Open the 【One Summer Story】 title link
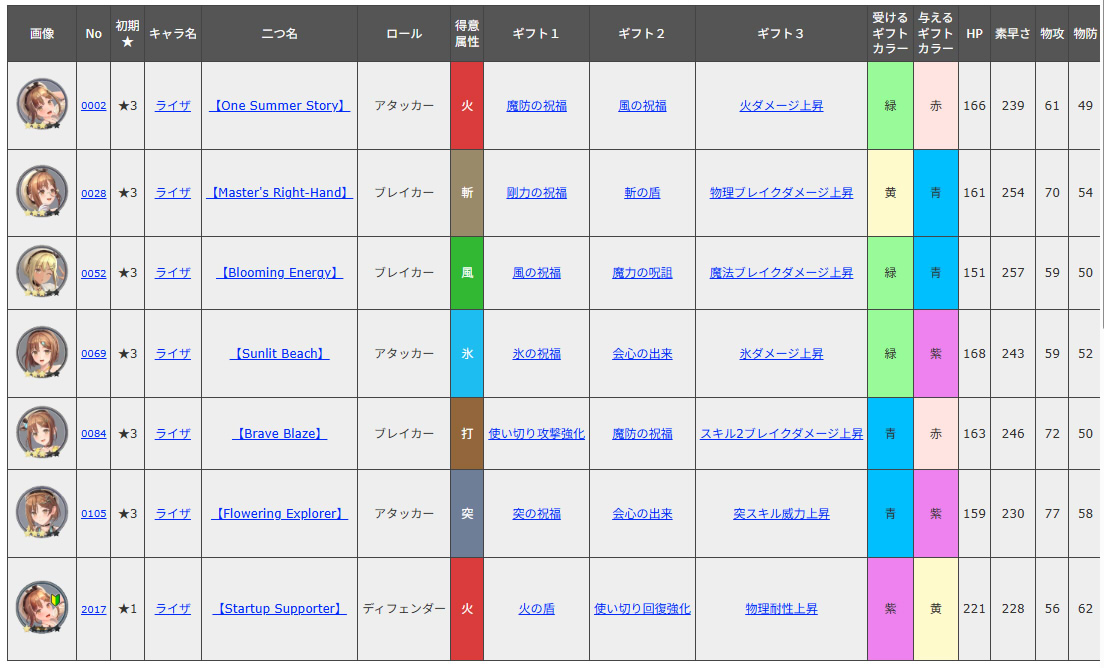 click(280, 106)
